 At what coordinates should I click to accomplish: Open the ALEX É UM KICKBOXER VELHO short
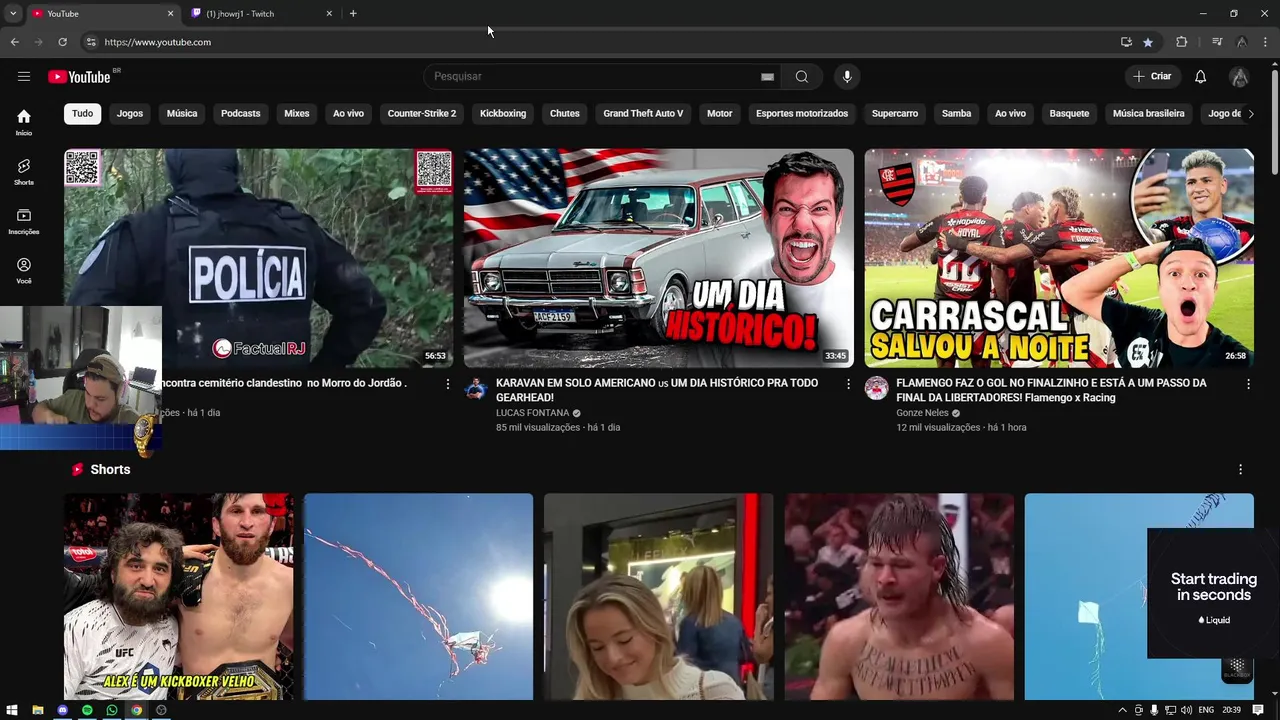(179, 597)
